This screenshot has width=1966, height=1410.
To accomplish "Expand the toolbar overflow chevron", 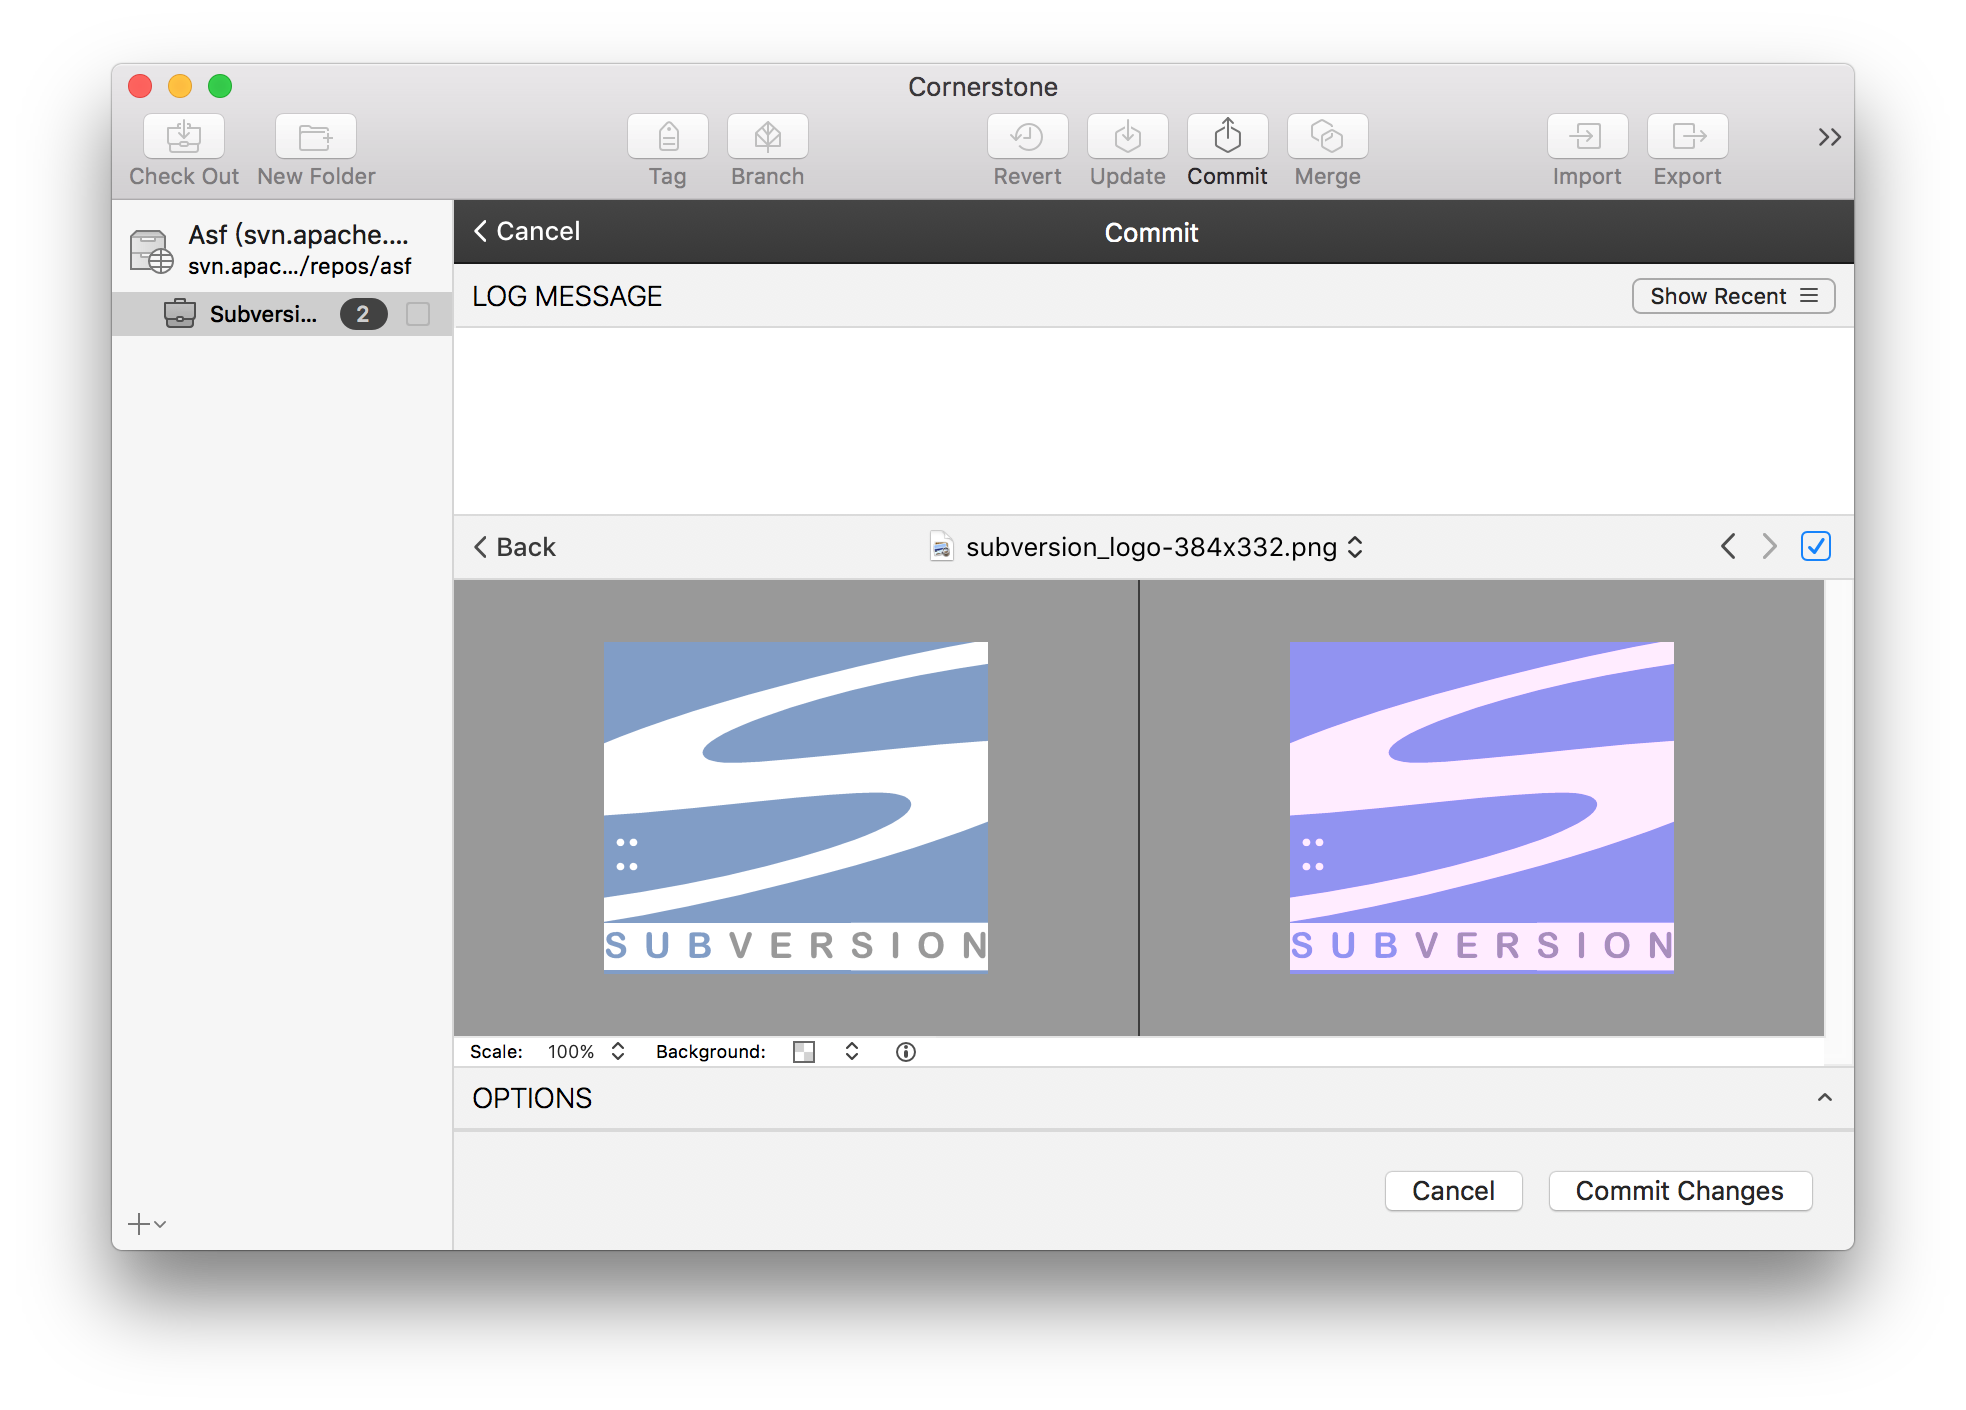I will 1828,137.
